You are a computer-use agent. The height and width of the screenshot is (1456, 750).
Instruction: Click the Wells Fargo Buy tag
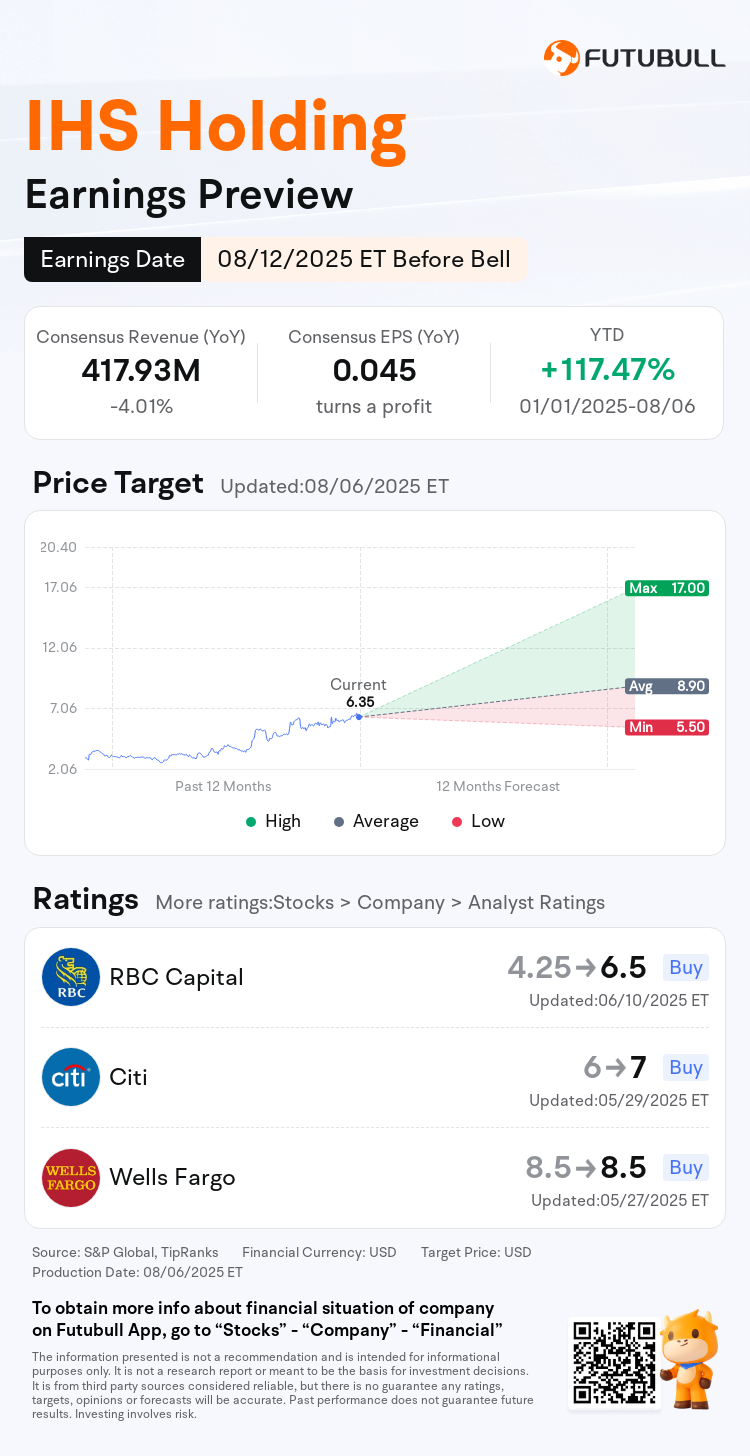(686, 1167)
